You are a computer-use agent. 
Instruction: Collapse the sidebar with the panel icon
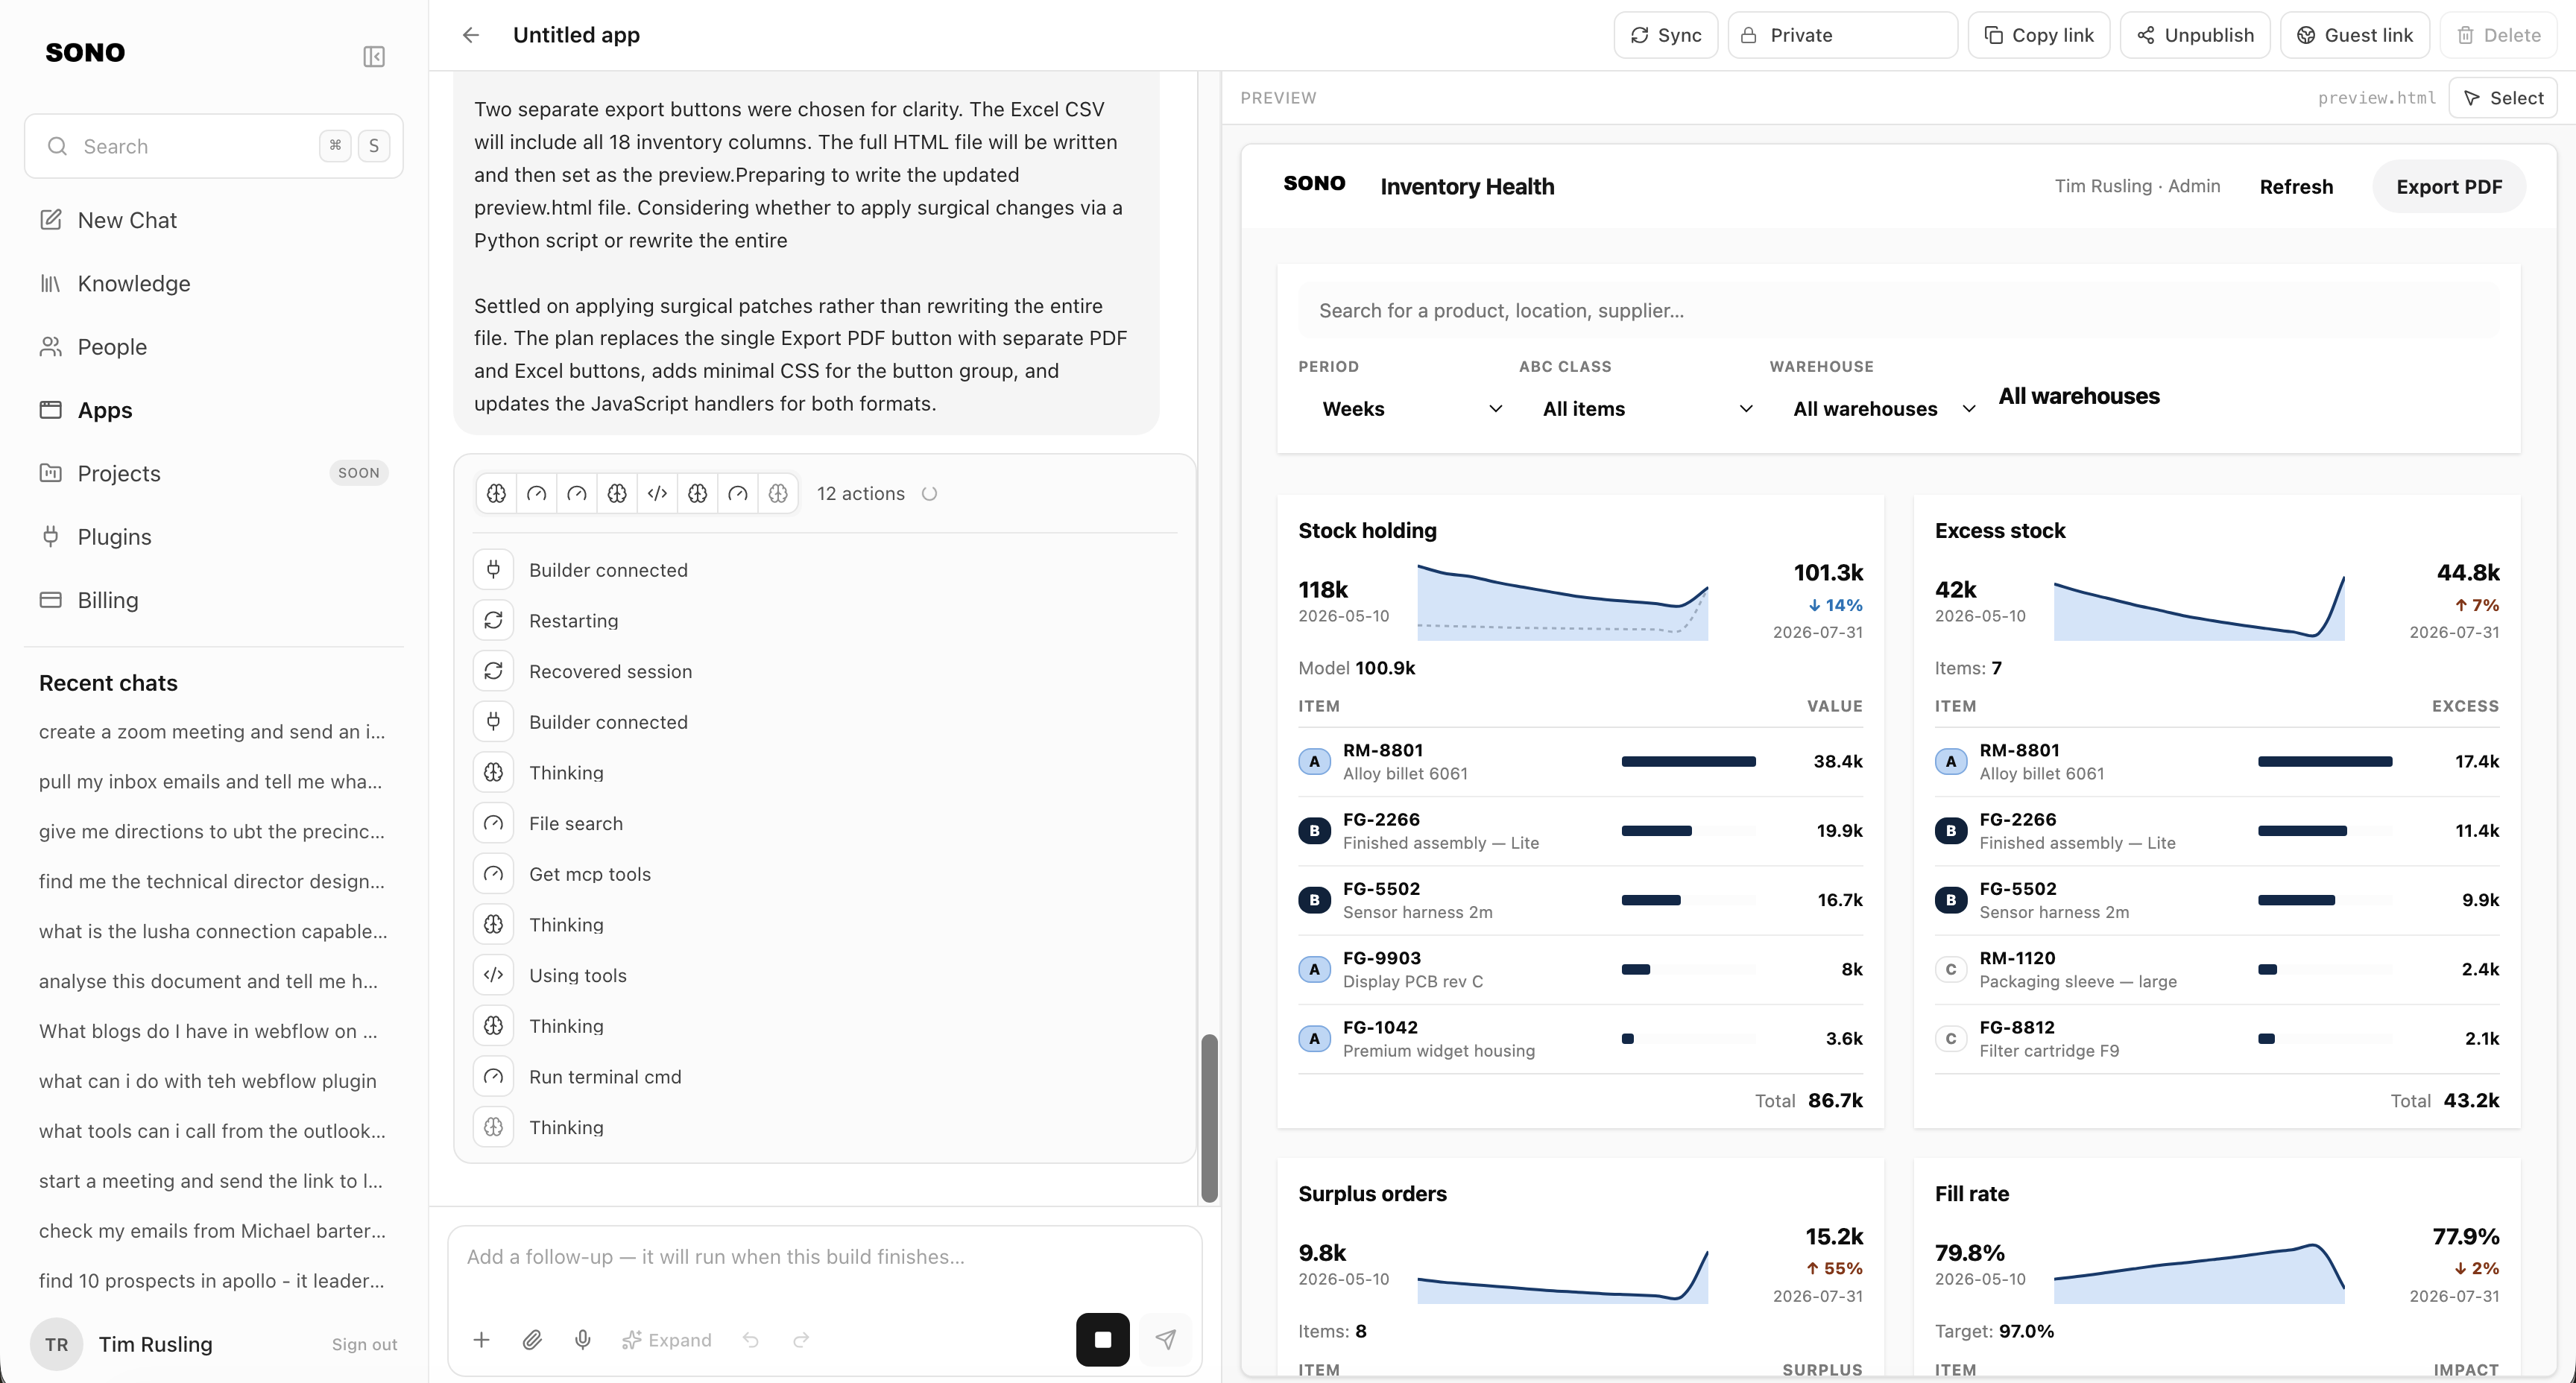[x=374, y=56]
